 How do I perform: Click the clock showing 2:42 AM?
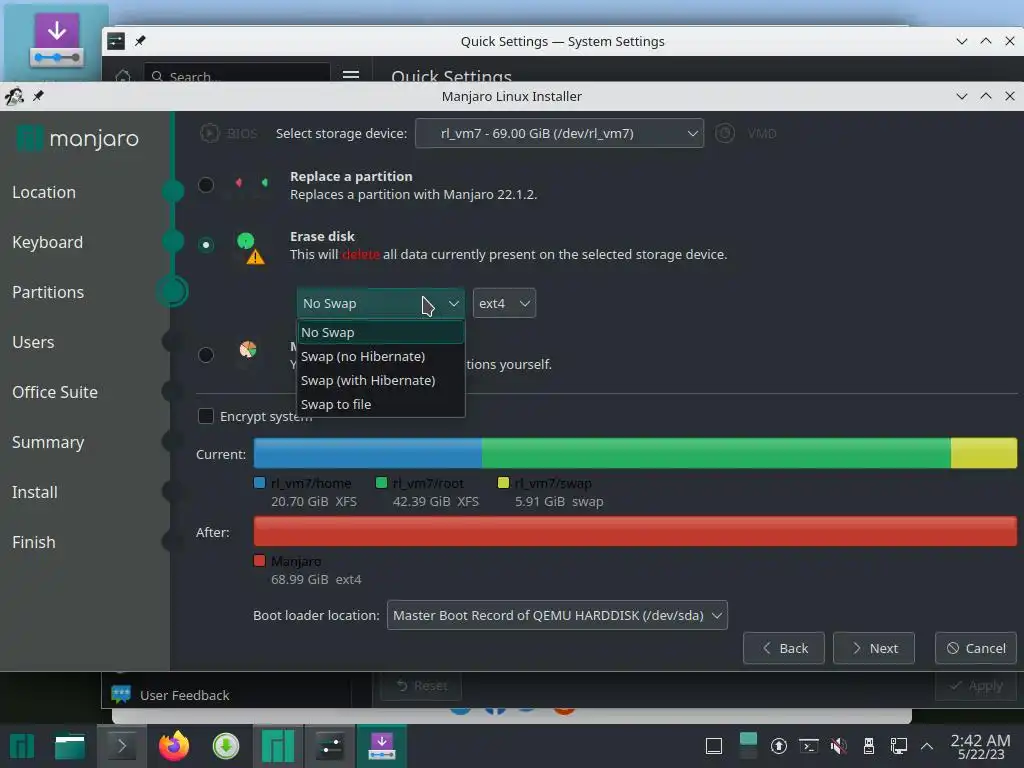tap(980, 746)
